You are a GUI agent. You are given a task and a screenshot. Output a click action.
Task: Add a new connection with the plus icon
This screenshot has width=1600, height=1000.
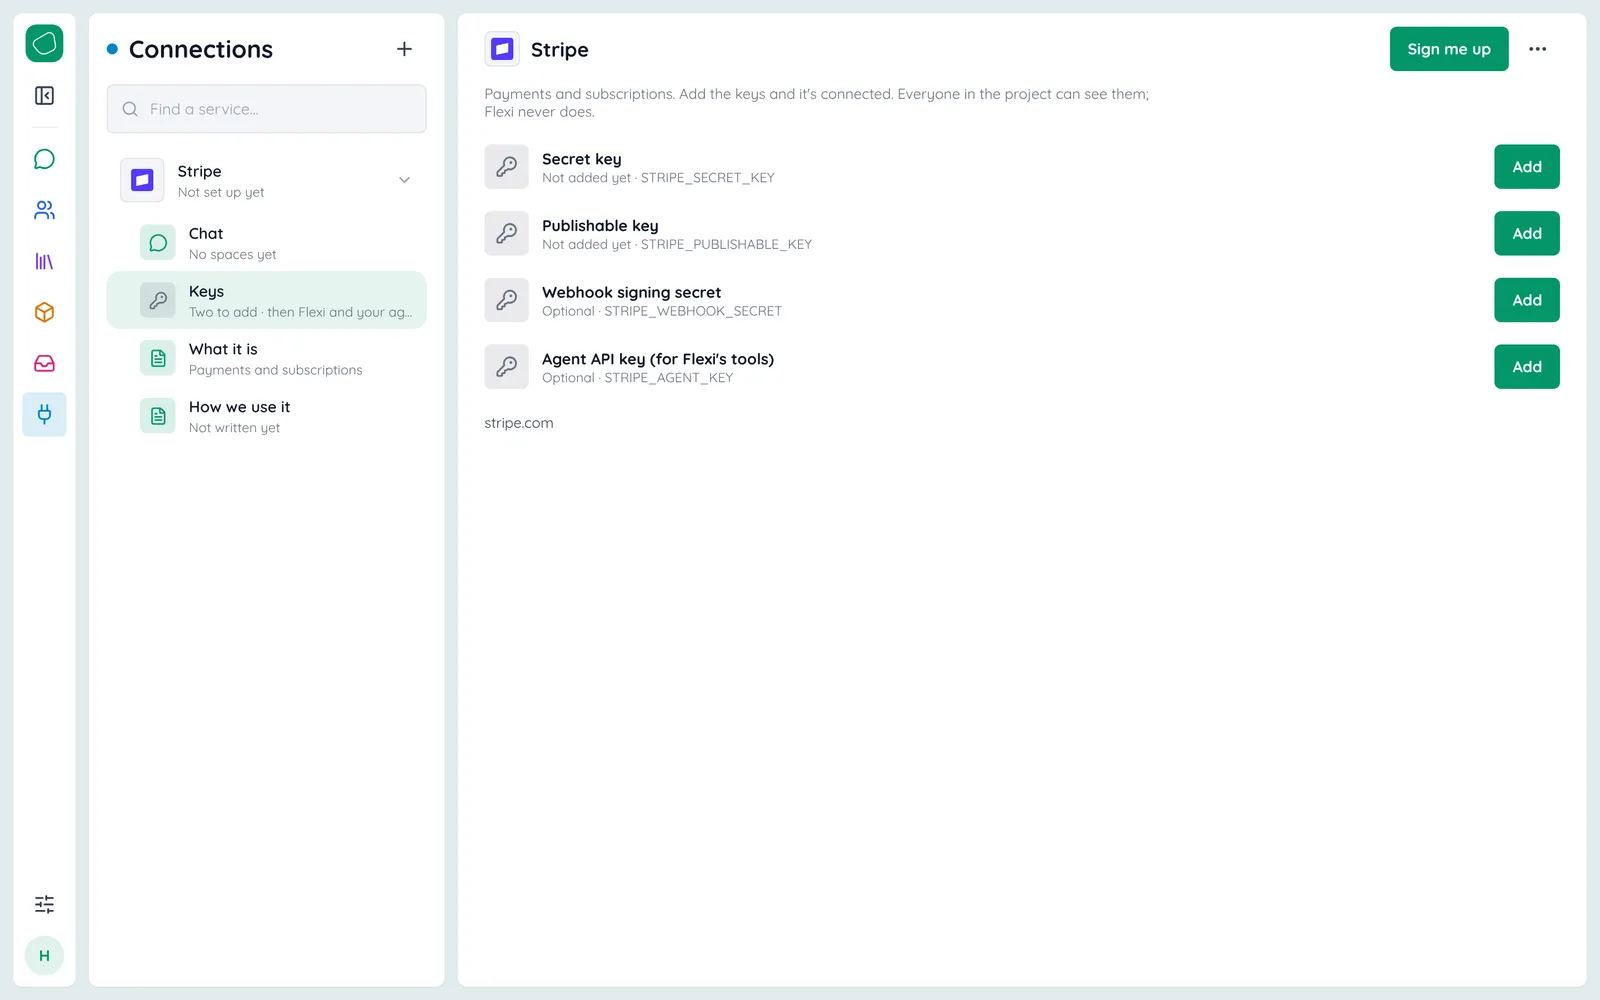click(404, 49)
